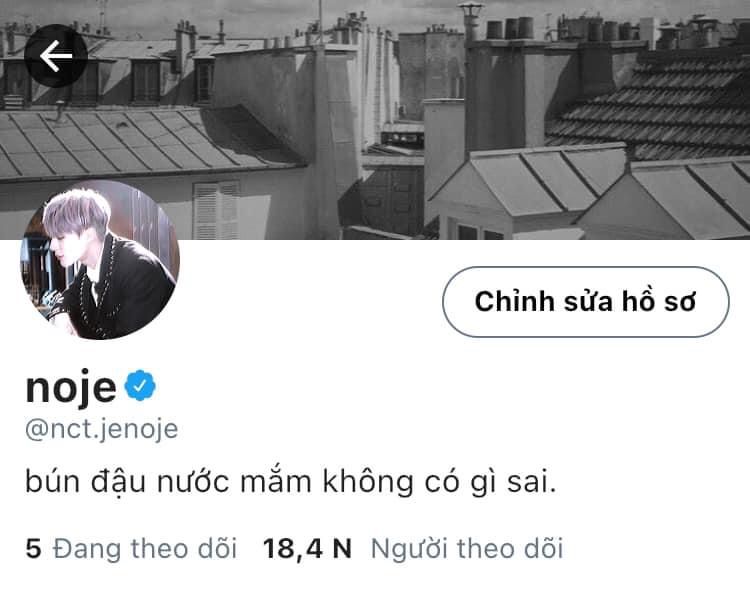Select the display name noje
The height and width of the screenshot is (592, 750).
(71, 387)
